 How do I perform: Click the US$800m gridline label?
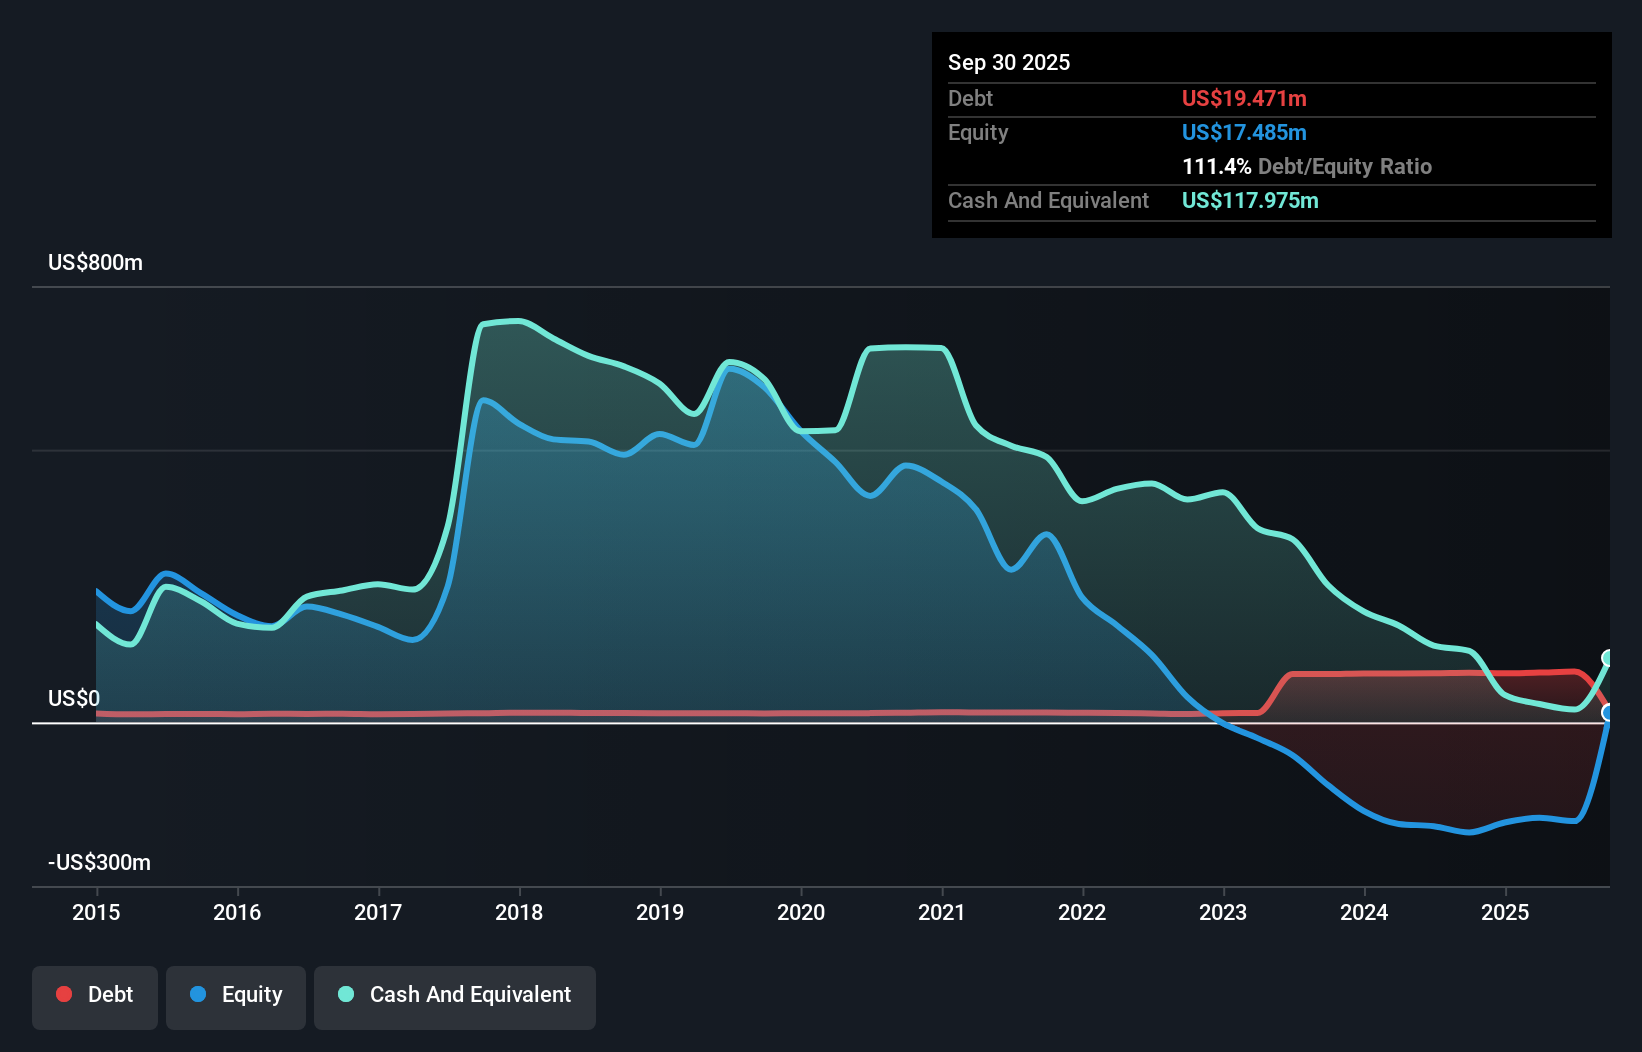point(95,262)
